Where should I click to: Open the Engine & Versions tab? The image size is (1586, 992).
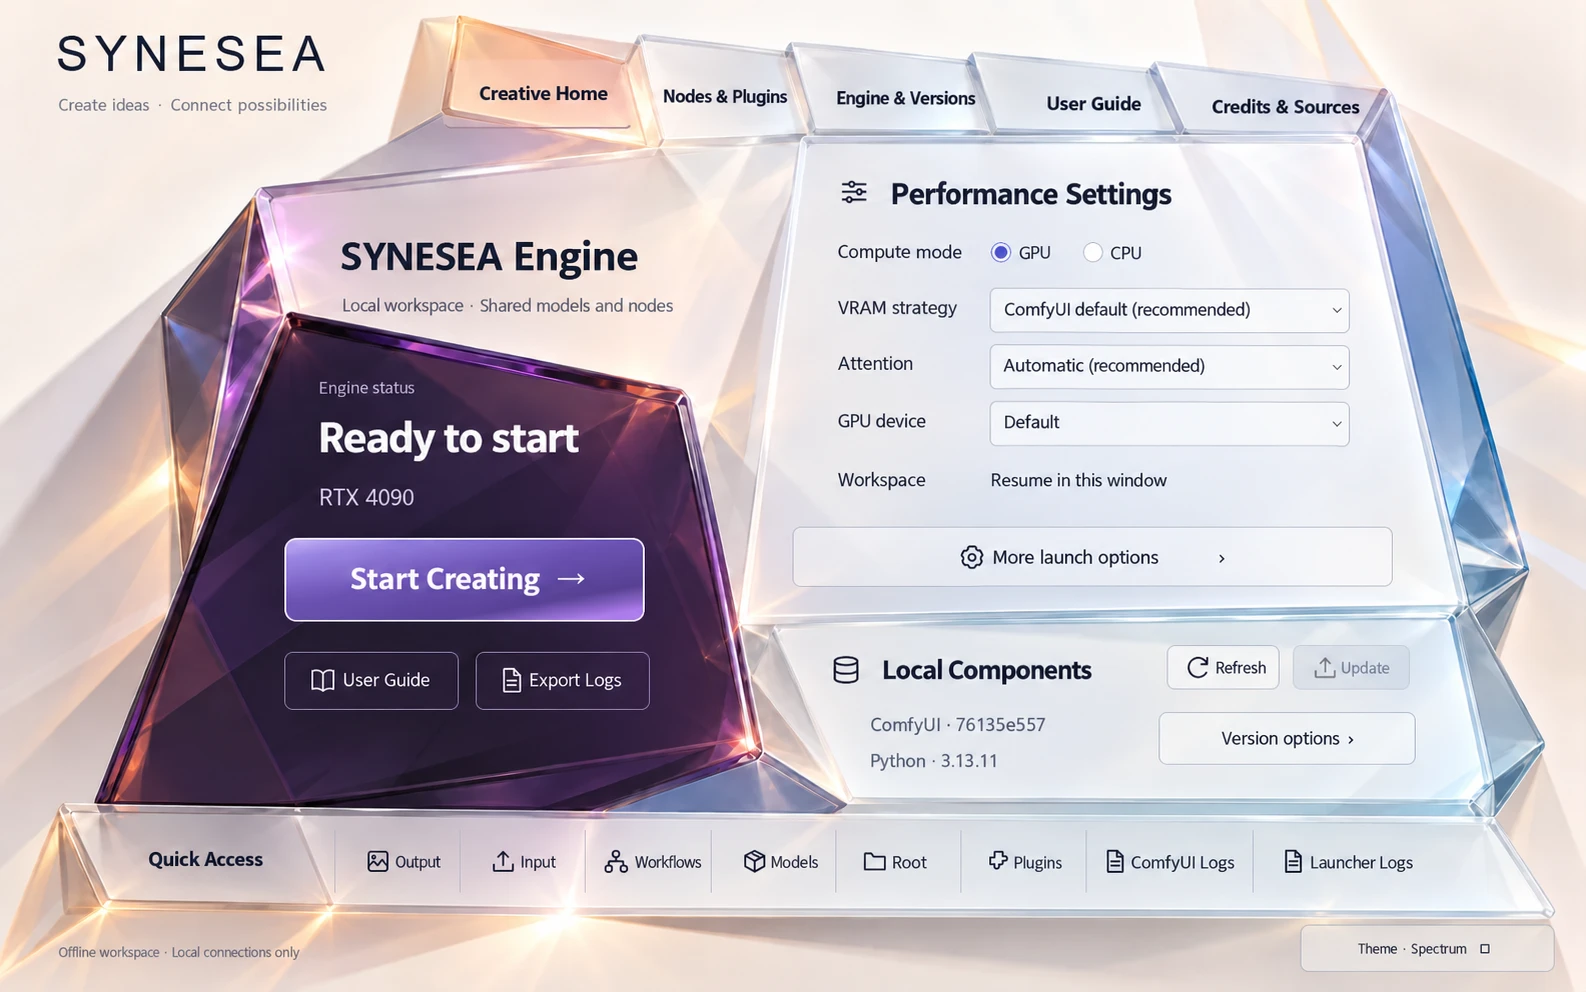pyautogui.click(x=905, y=98)
